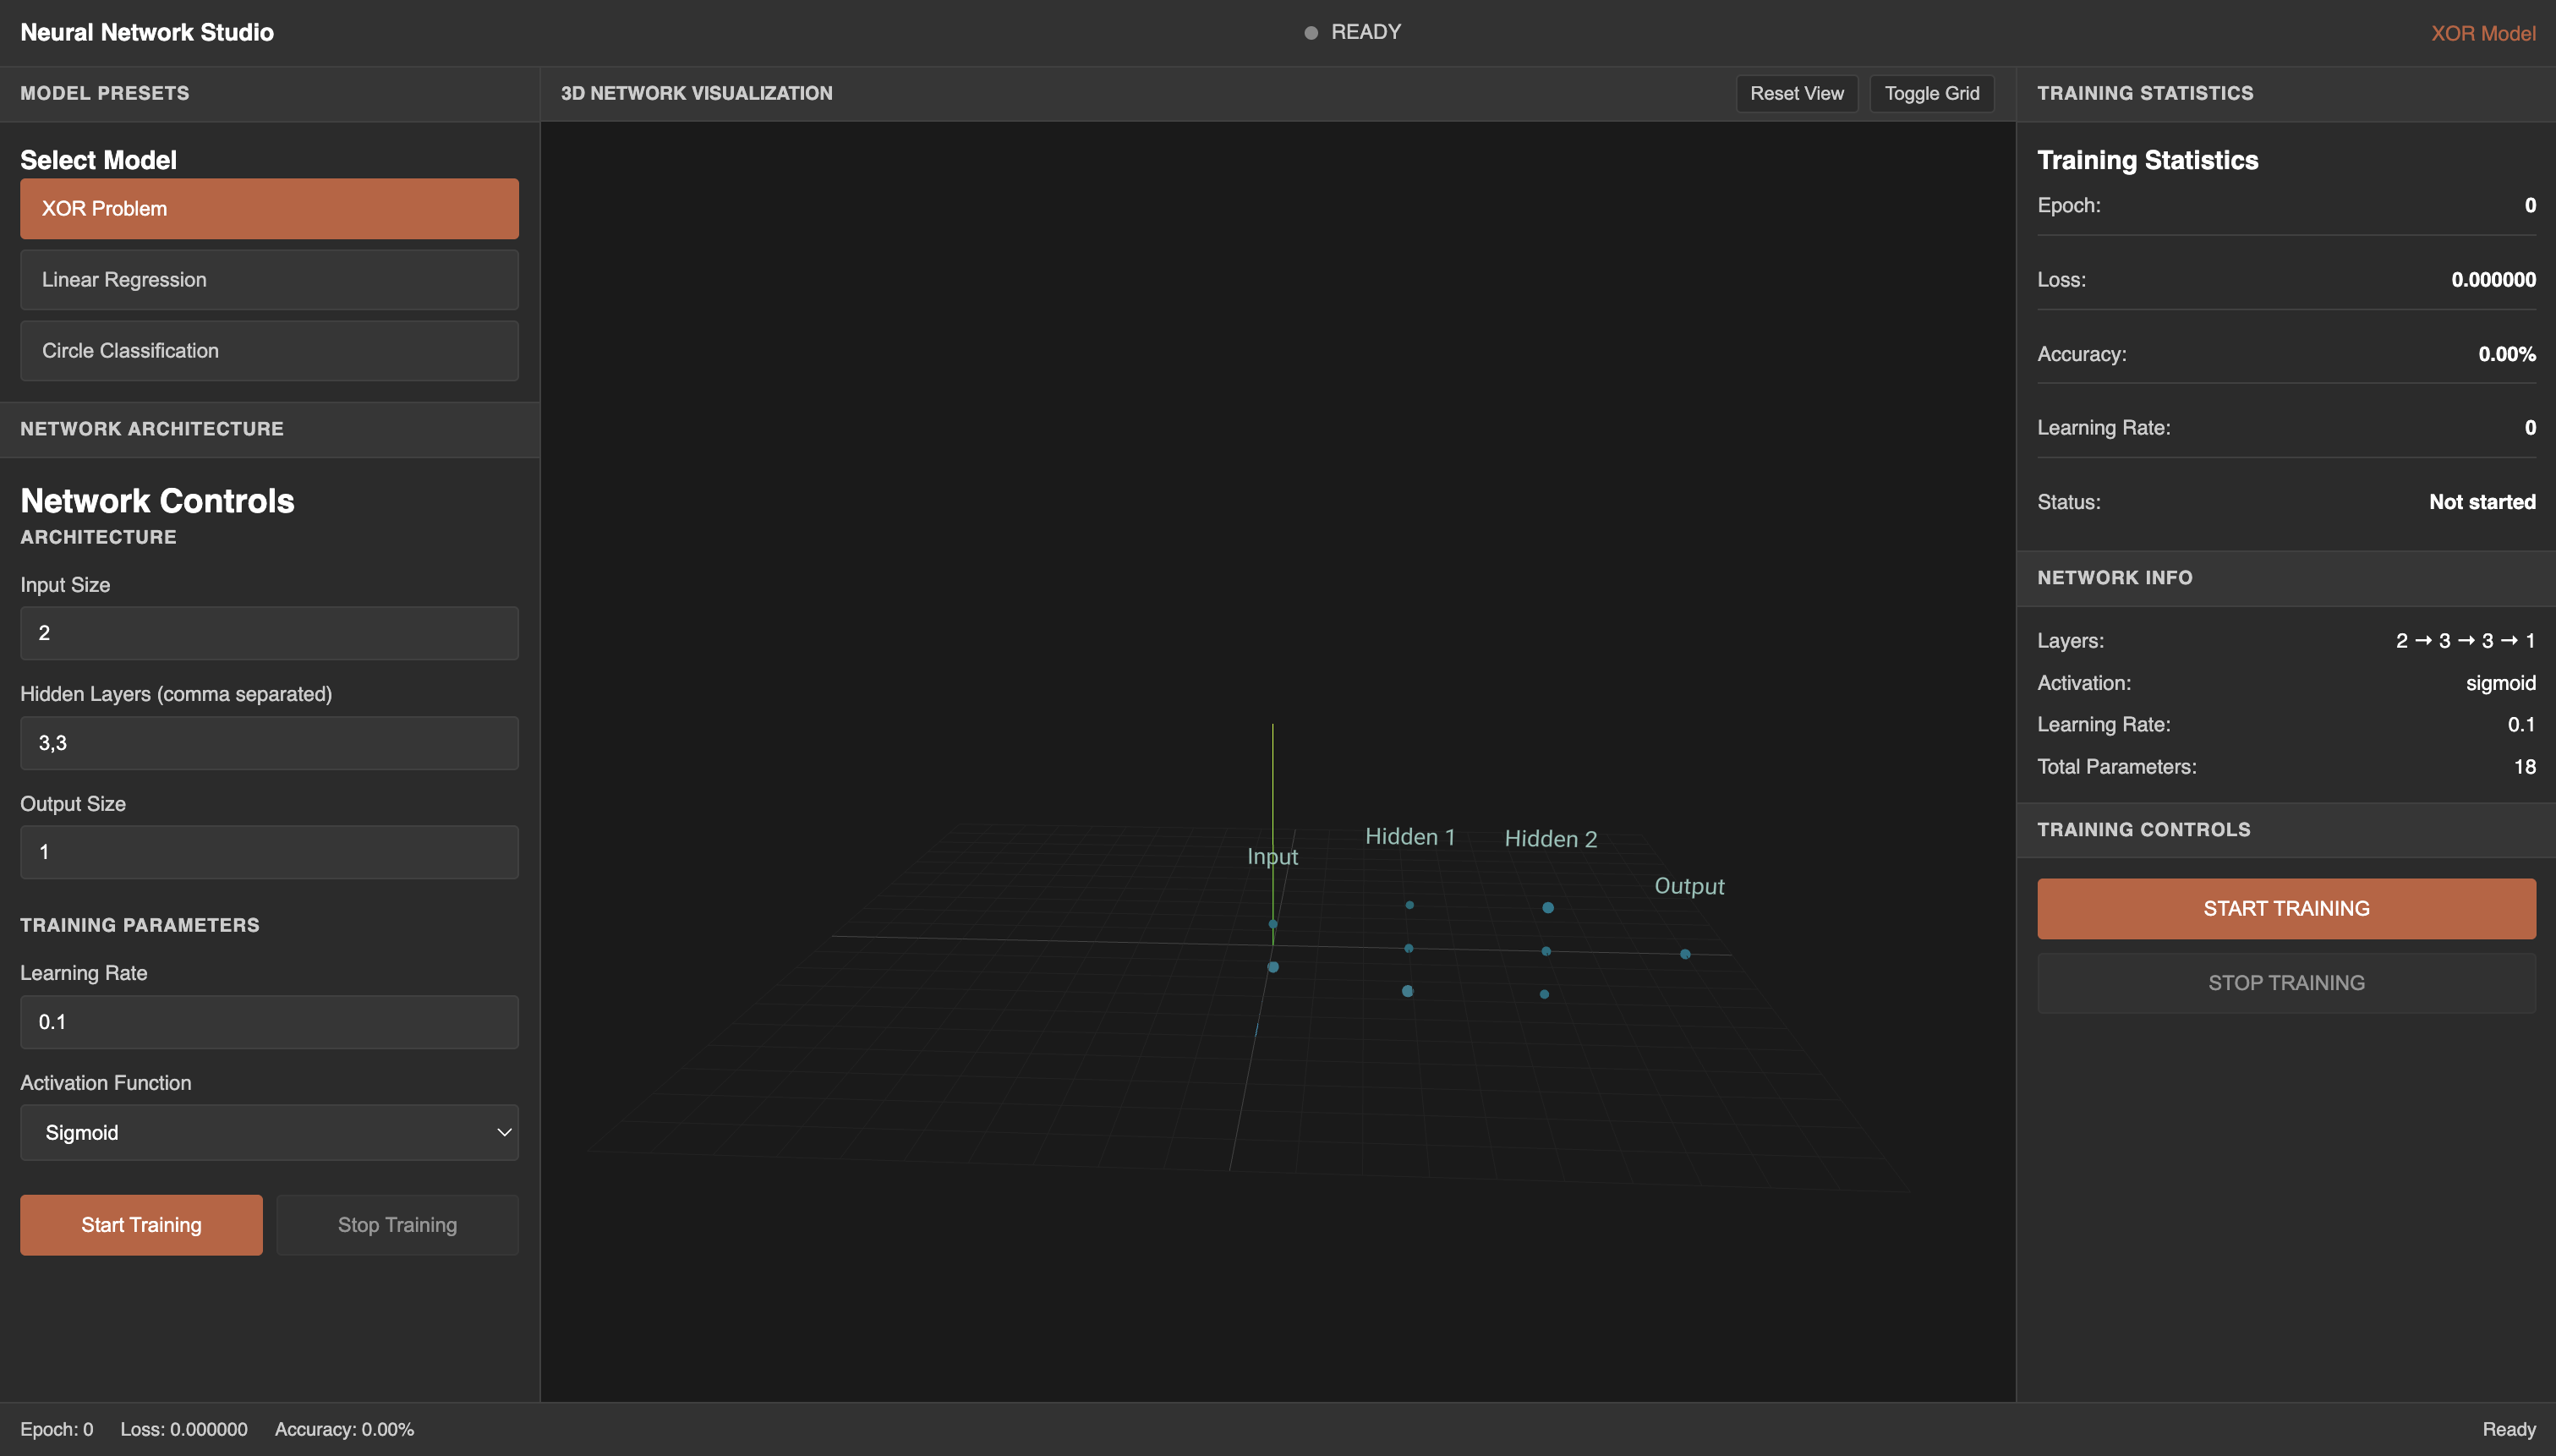Open the XOR Model link top right
The image size is (2556, 1456).
(x=2483, y=33)
